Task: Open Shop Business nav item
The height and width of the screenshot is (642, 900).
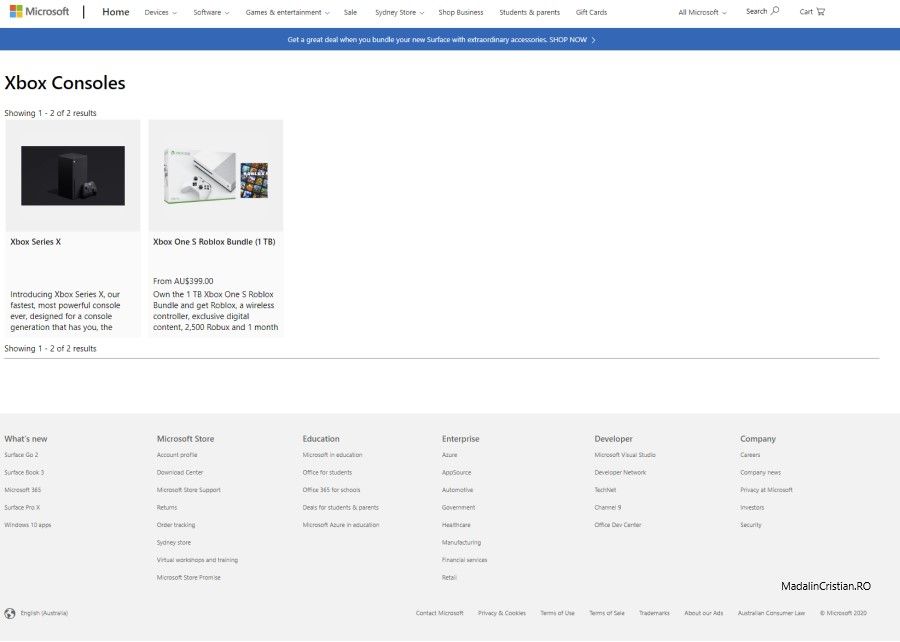Action: (461, 12)
